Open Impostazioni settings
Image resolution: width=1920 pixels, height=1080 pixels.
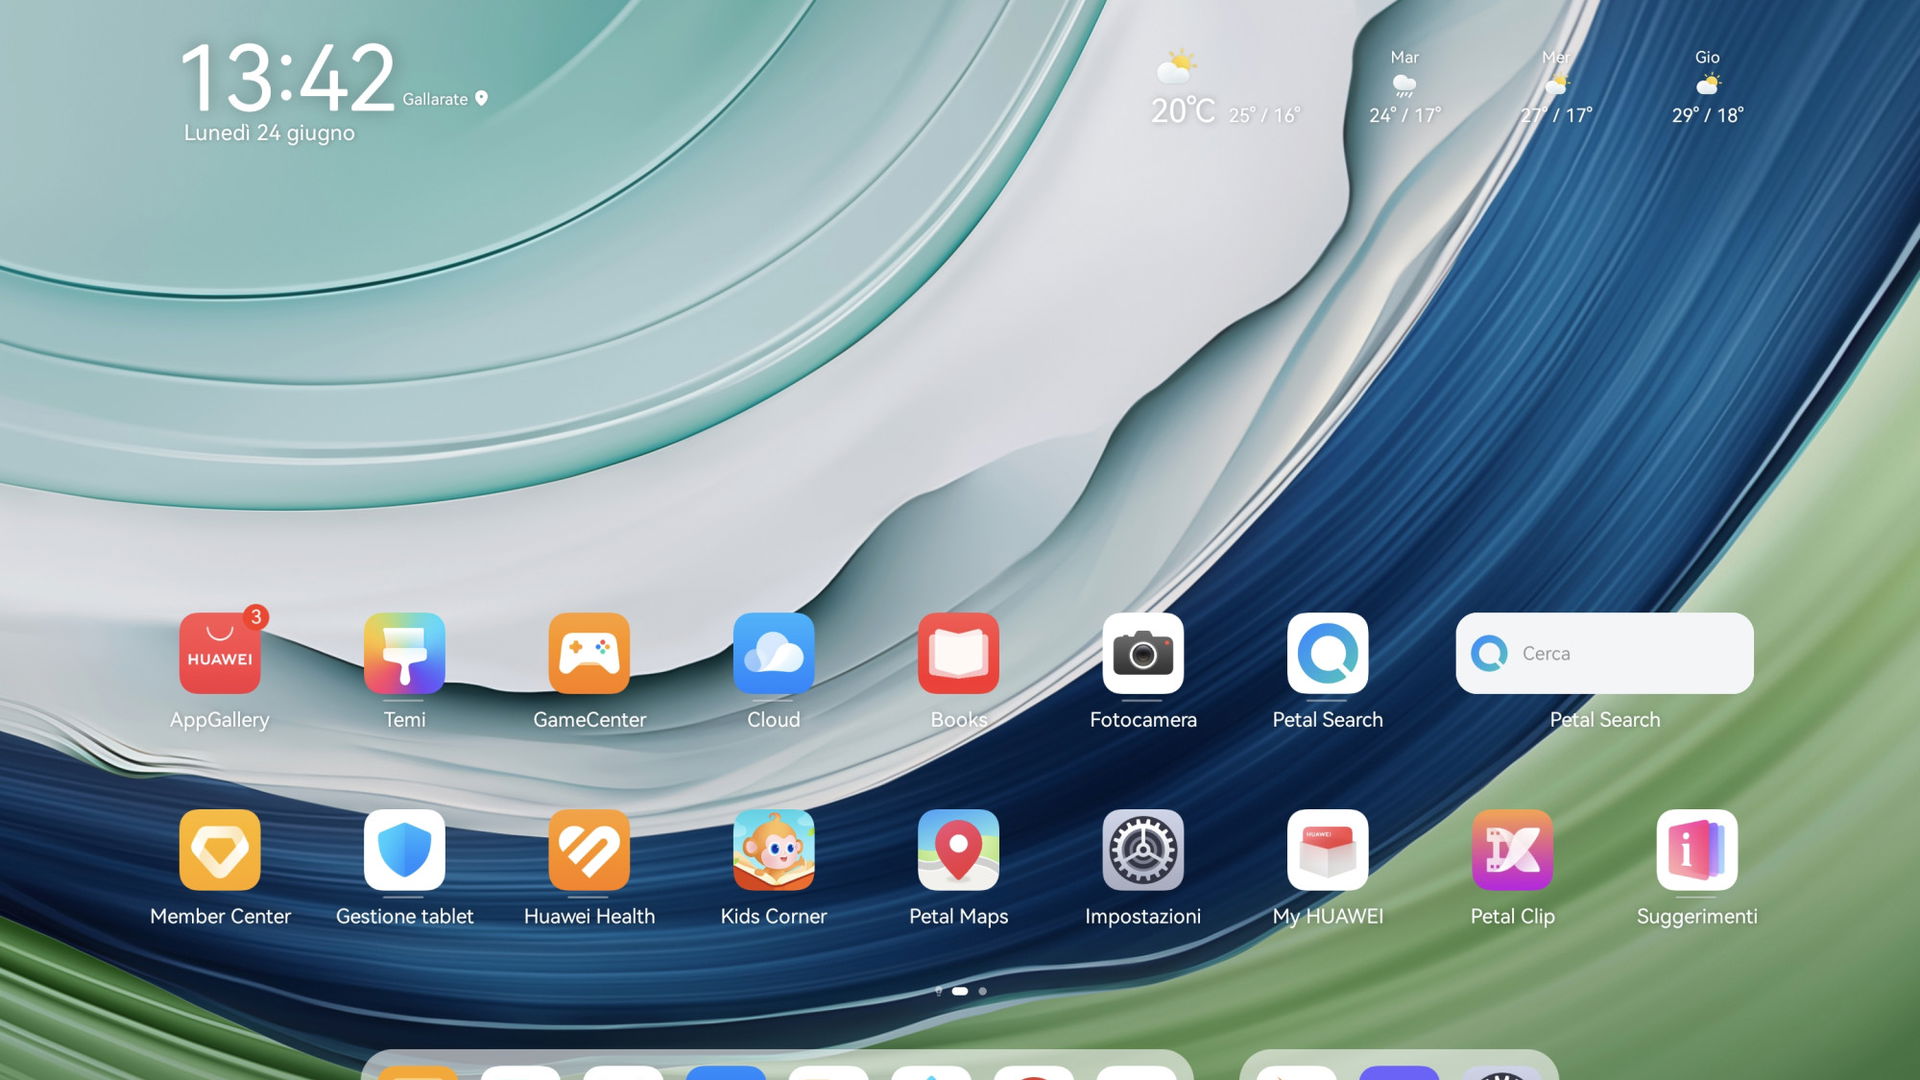(1143, 850)
